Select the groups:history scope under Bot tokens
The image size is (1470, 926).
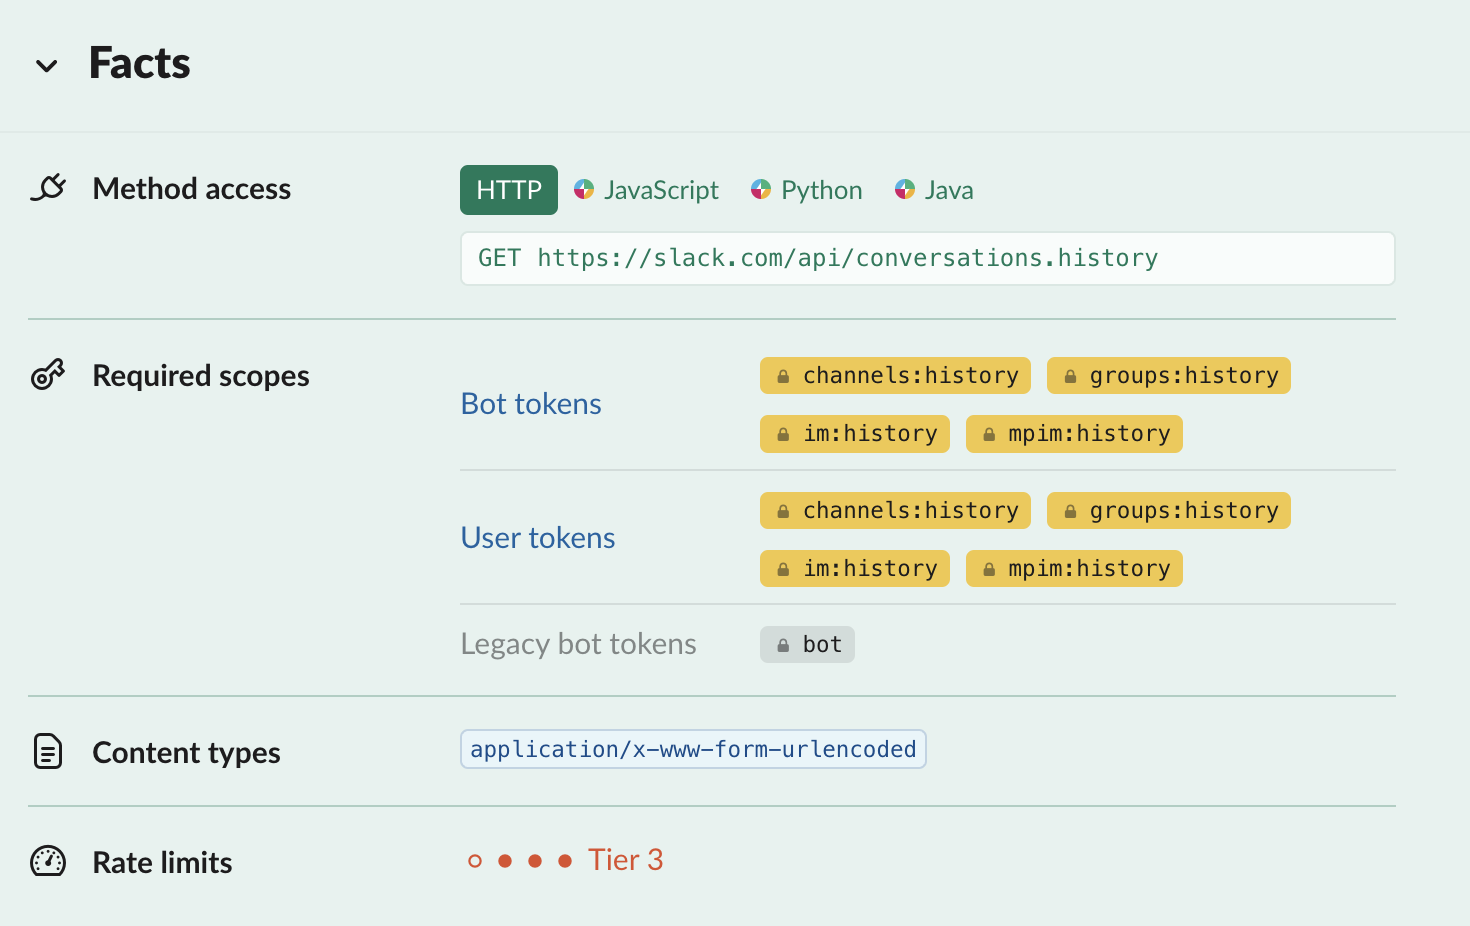(1168, 375)
